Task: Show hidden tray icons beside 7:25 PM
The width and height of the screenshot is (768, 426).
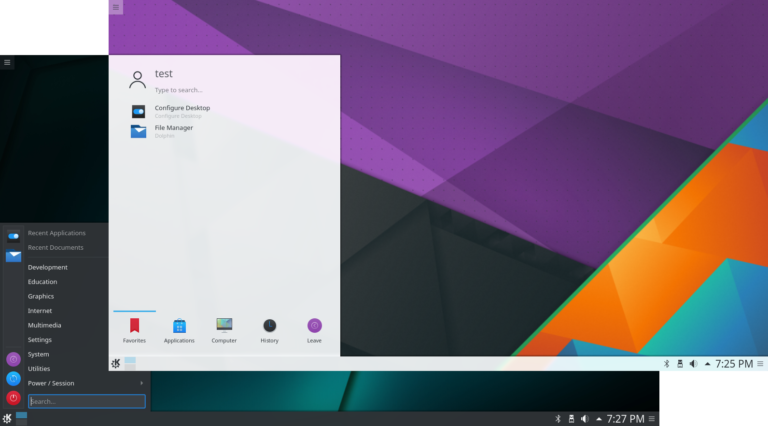Action: point(708,363)
